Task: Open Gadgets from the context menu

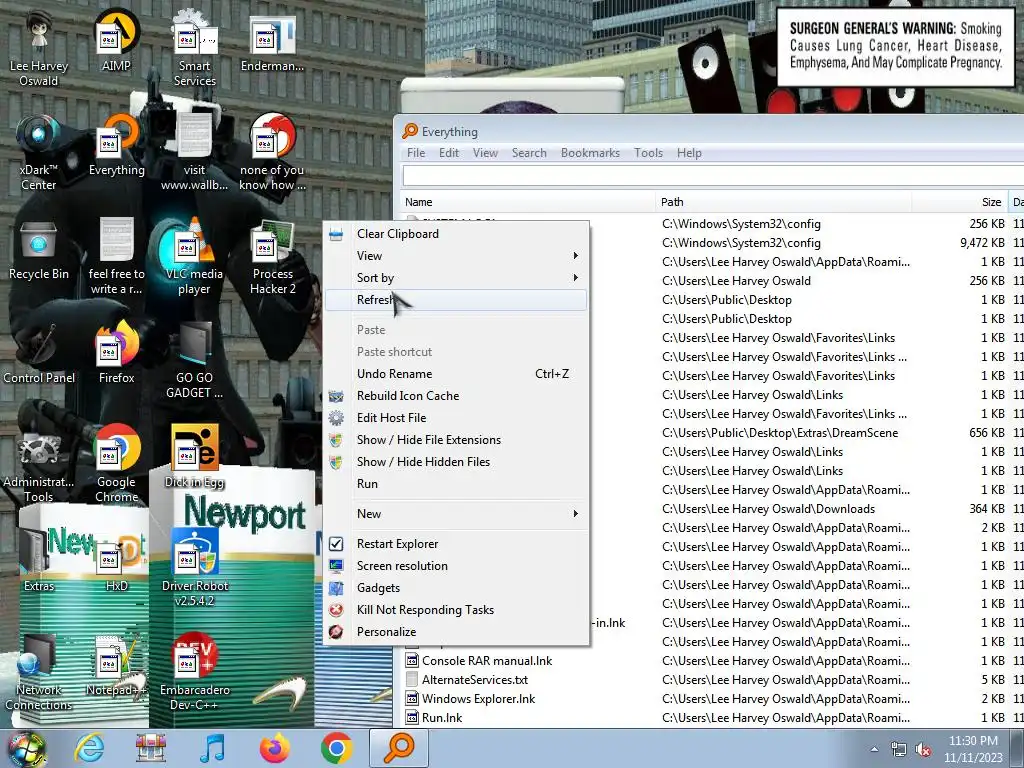Action: 455,588
